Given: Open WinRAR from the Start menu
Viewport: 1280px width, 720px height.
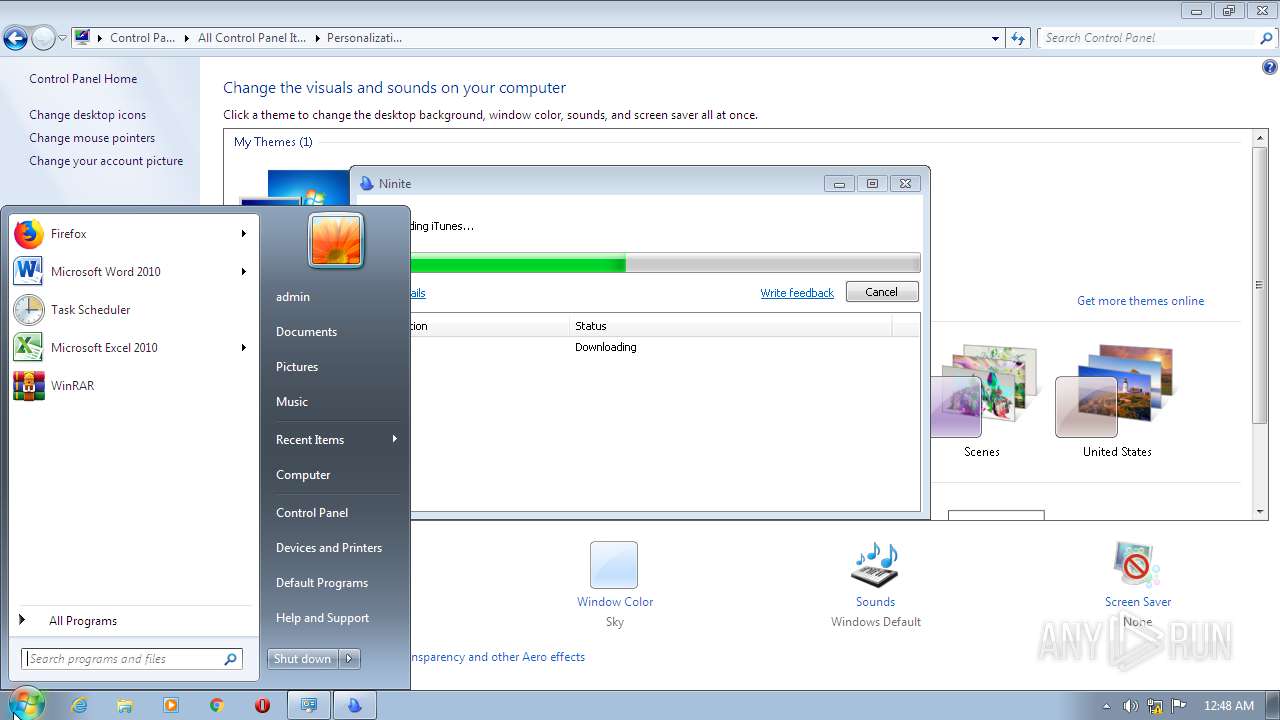Looking at the screenshot, I should pyautogui.click(x=132, y=386).
